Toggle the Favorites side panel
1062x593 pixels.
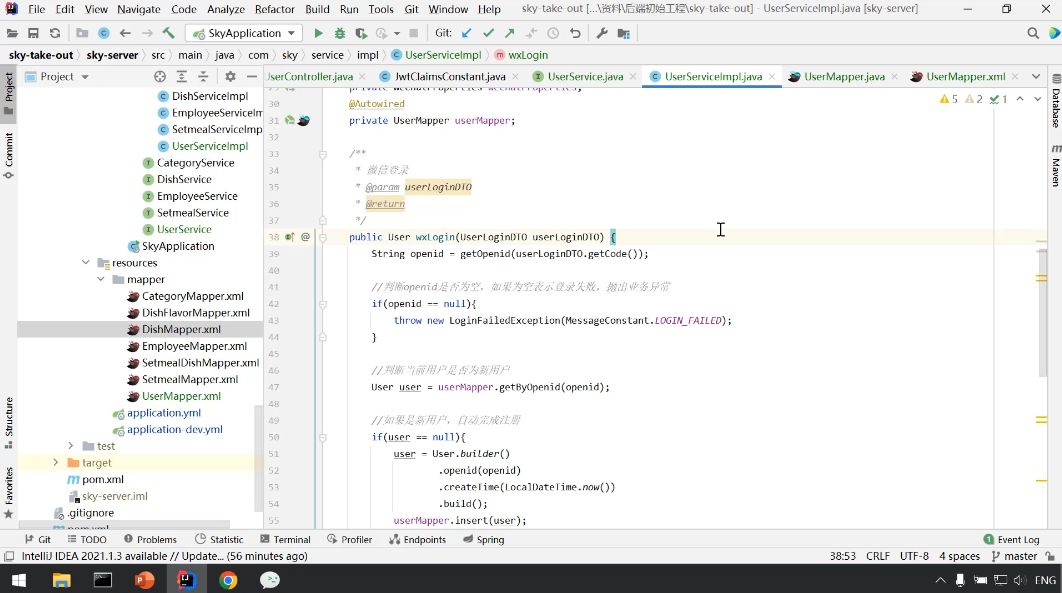click(9, 493)
